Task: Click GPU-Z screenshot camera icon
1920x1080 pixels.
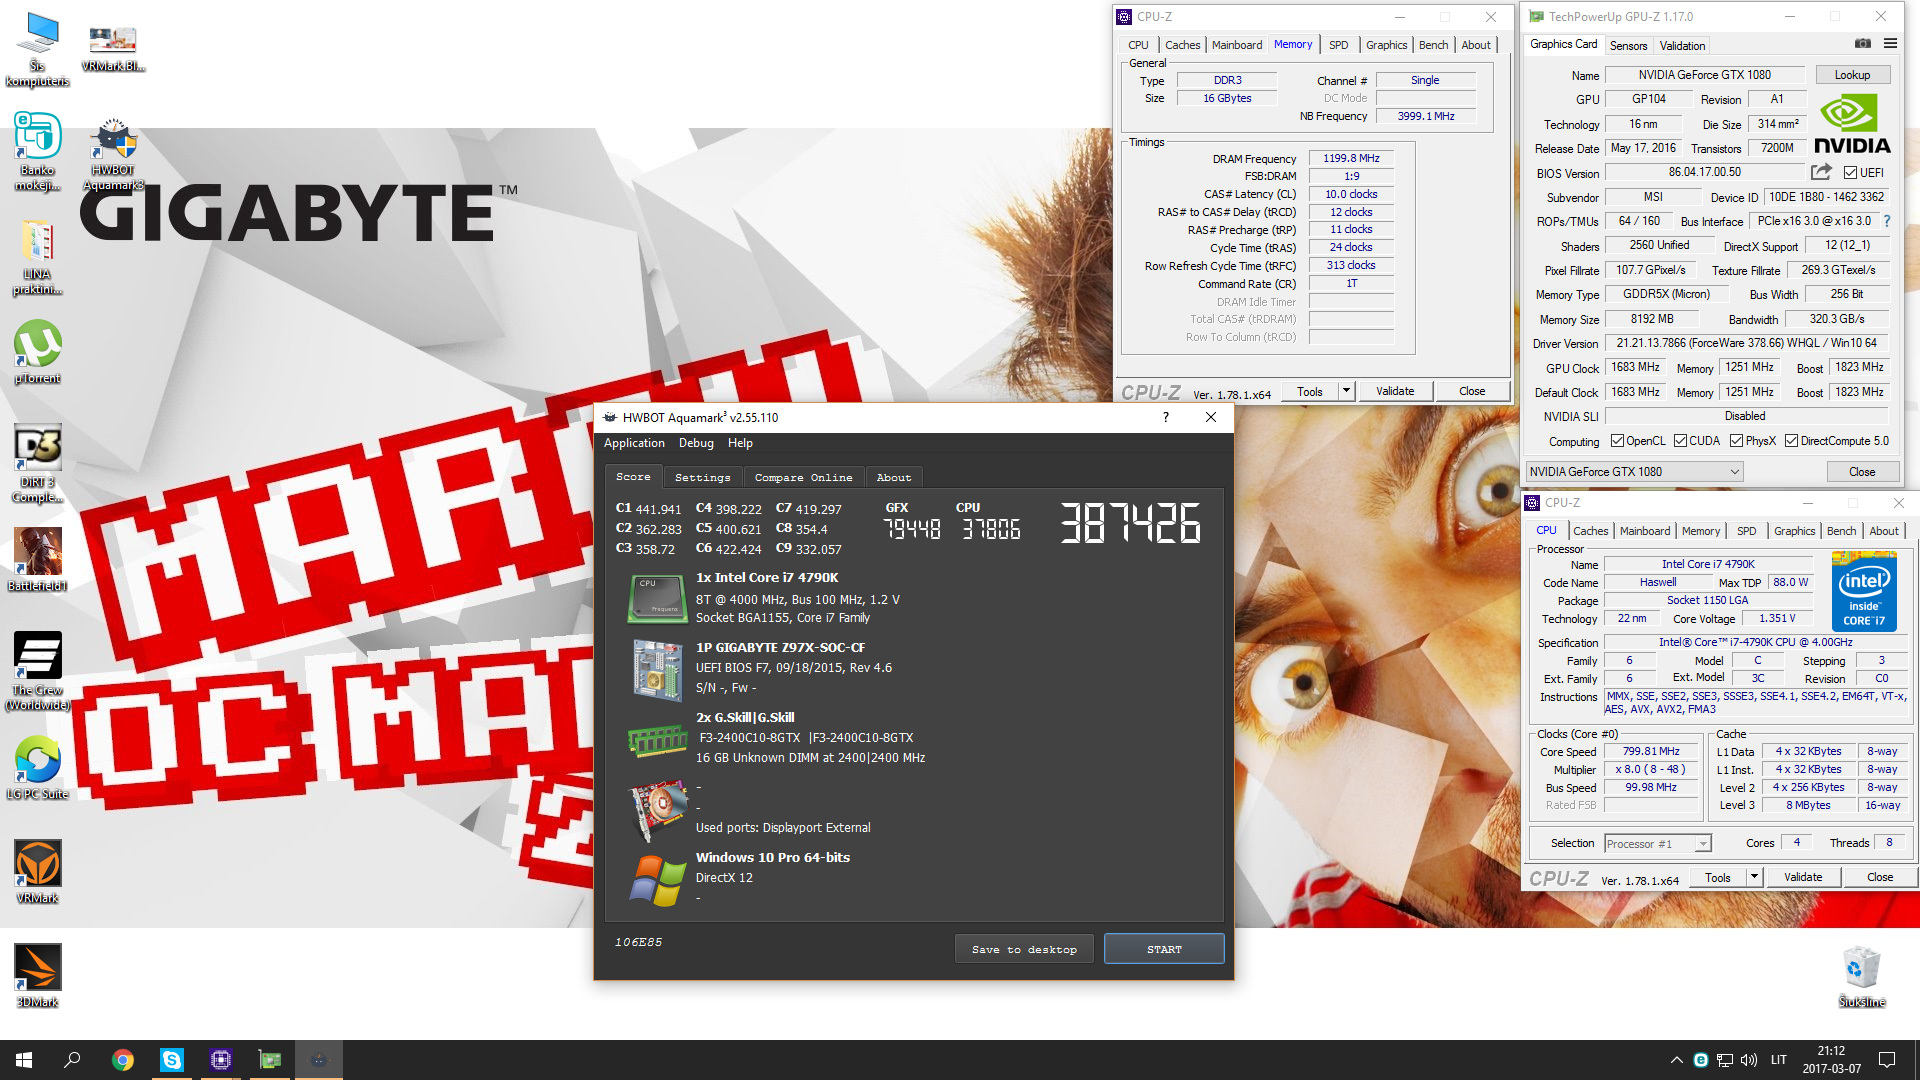Action: click(1863, 44)
